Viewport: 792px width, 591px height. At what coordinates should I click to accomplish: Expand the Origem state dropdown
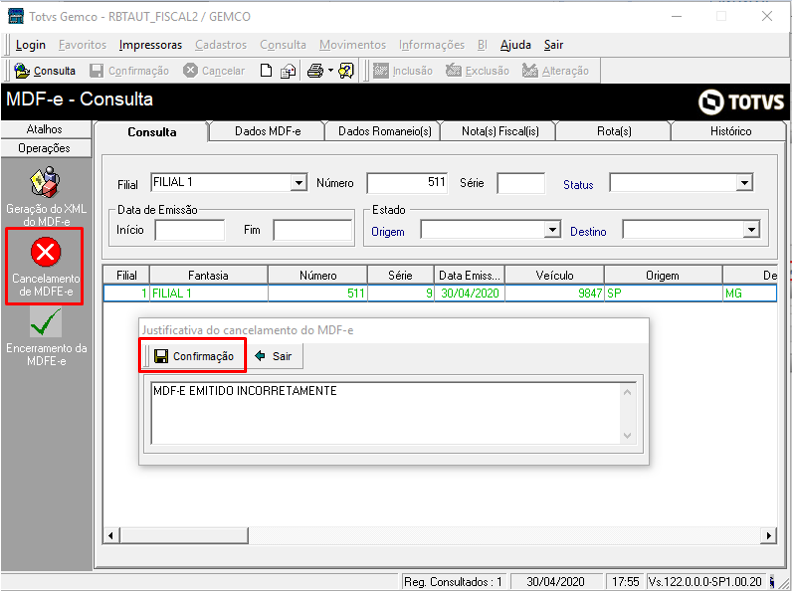point(552,230)
